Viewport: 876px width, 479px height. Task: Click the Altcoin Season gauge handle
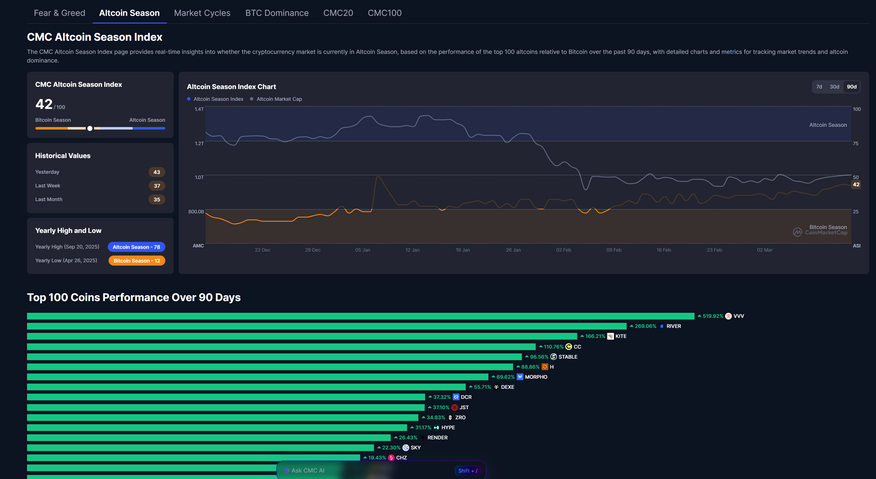90,129
